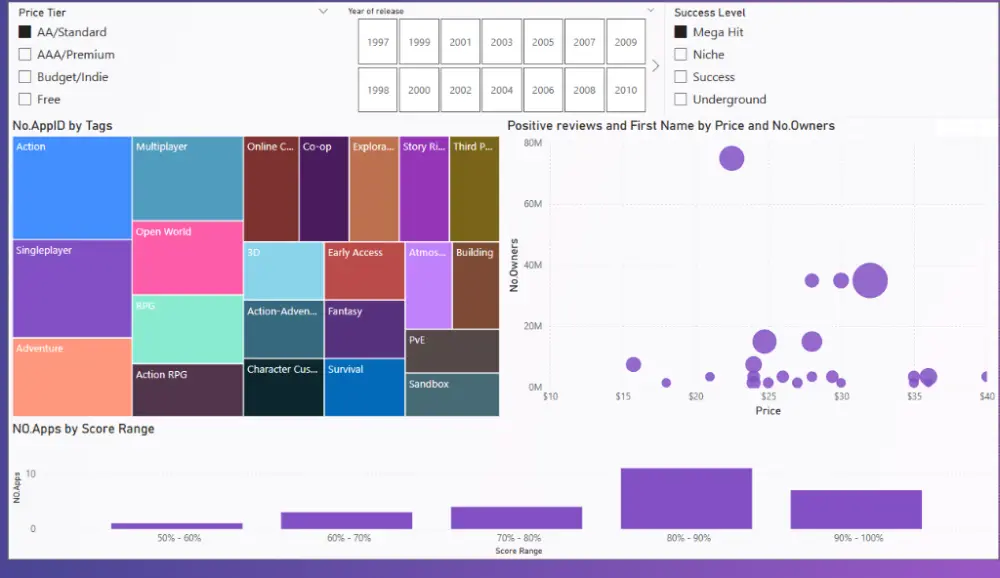Click the Atmospheric treemap tile
Screen dimensions: 1000x578
click(429, 285)
